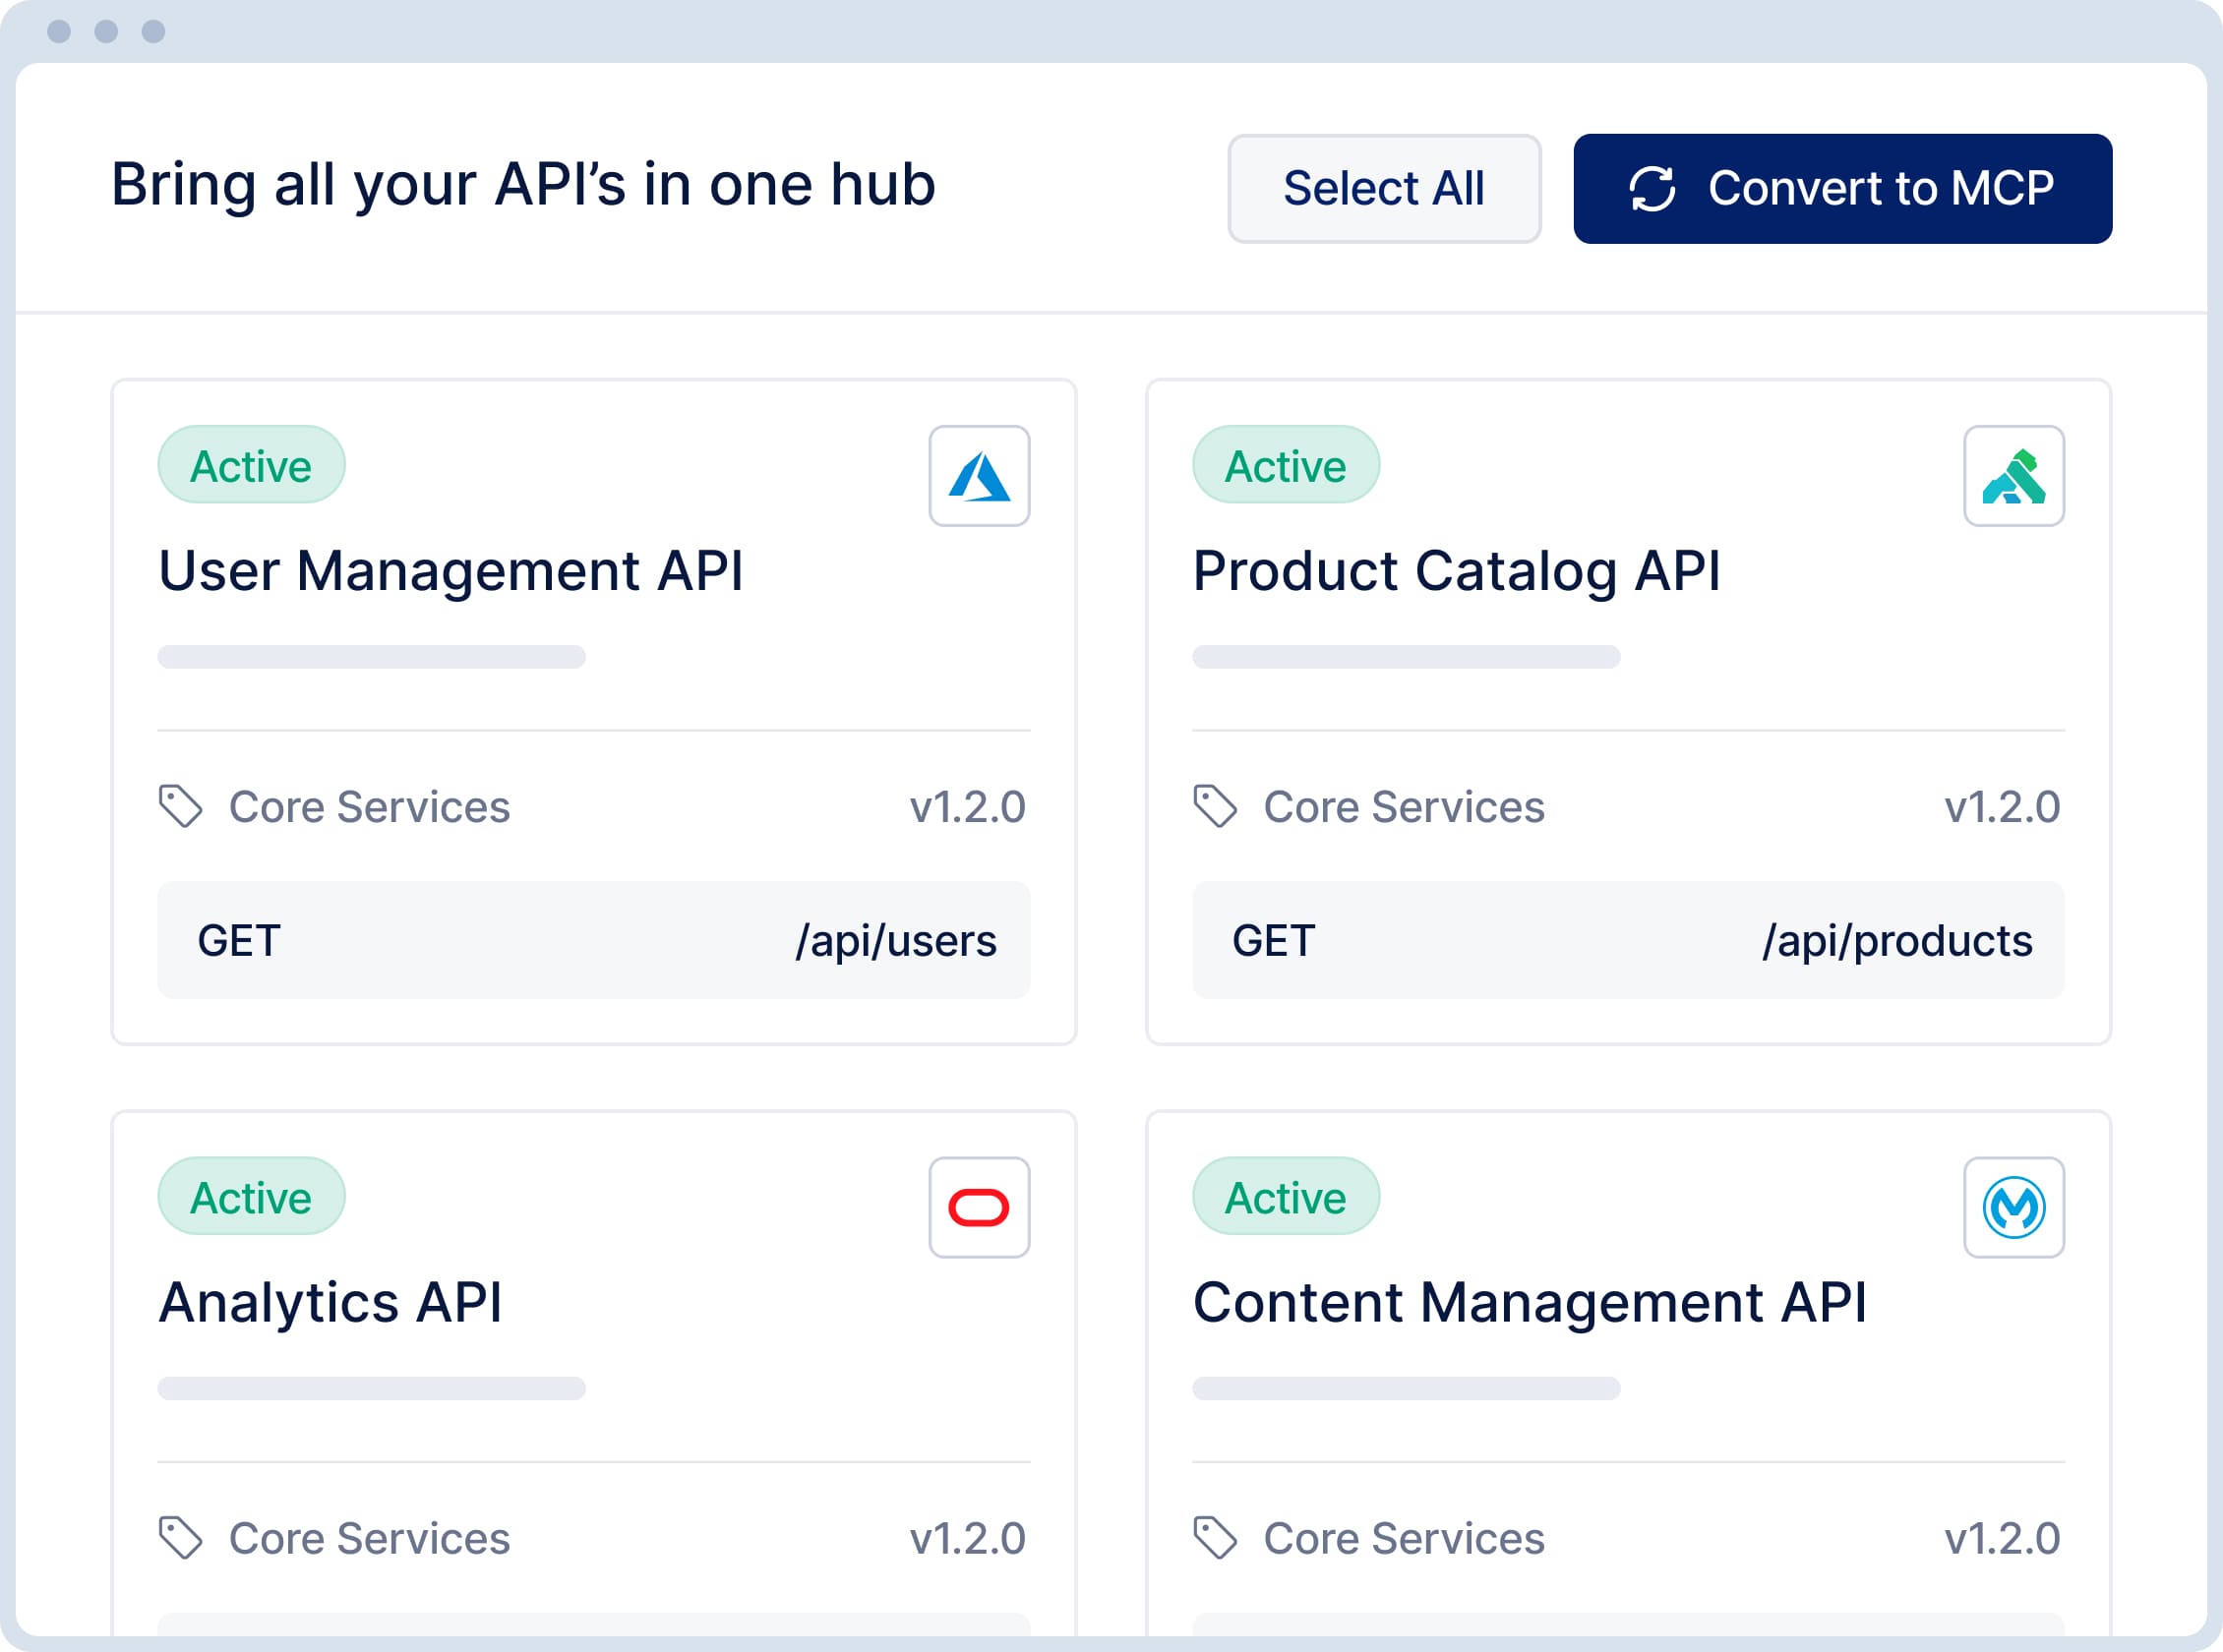Click the MuleSoft logo on Content Management card
The height and width of the screenshot is (1652, 2223).
2013,1207
